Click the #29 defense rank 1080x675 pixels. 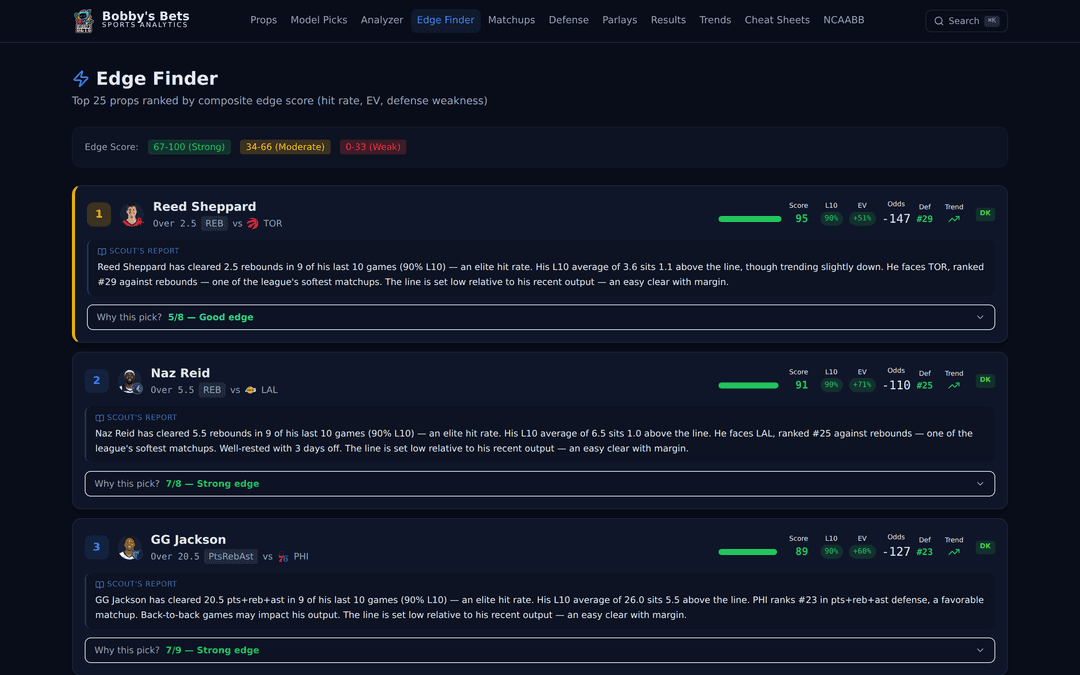pos(924,219)
